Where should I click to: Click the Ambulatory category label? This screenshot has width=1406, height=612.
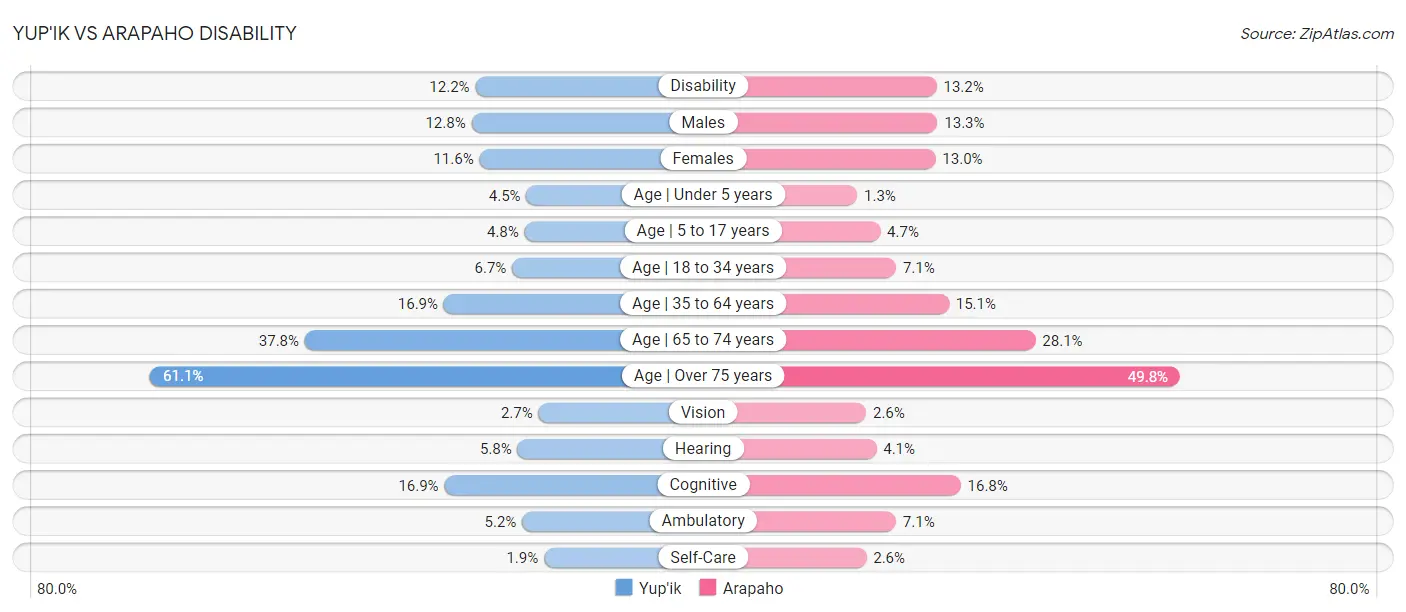[x=703, y=521]
